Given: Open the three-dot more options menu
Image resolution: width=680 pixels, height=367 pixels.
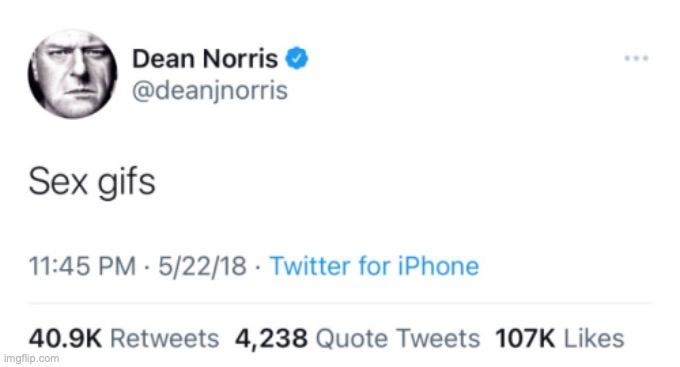Looking at the screenshot, I should click(x=636, y=58).
